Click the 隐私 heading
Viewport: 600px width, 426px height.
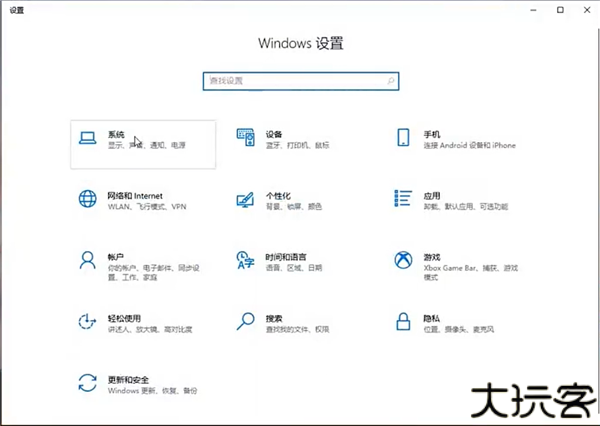point(432,318)
